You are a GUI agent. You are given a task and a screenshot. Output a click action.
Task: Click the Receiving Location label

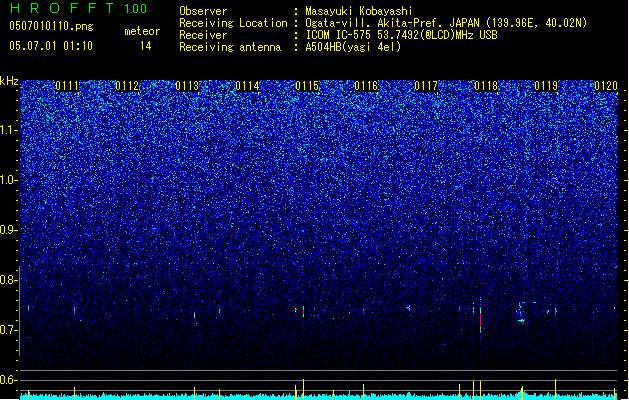click(233, 23)
